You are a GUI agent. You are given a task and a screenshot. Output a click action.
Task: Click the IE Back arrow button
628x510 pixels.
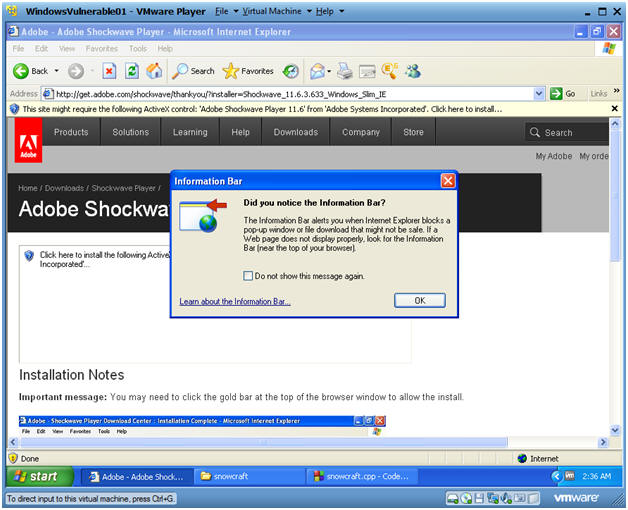21,71
